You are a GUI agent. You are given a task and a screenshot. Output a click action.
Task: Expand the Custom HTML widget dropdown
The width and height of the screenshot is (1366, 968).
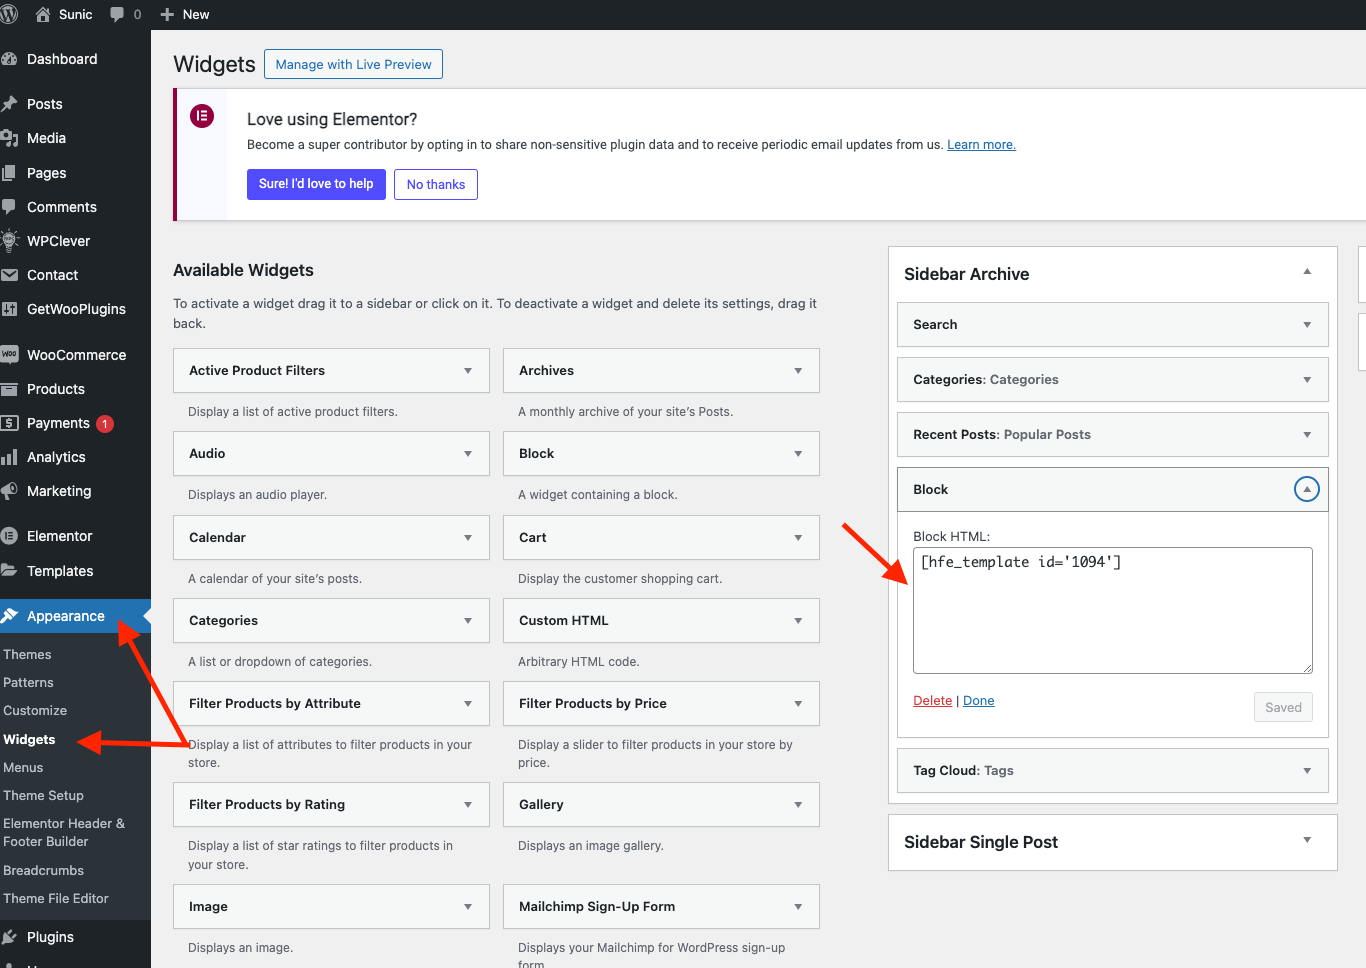797,621
